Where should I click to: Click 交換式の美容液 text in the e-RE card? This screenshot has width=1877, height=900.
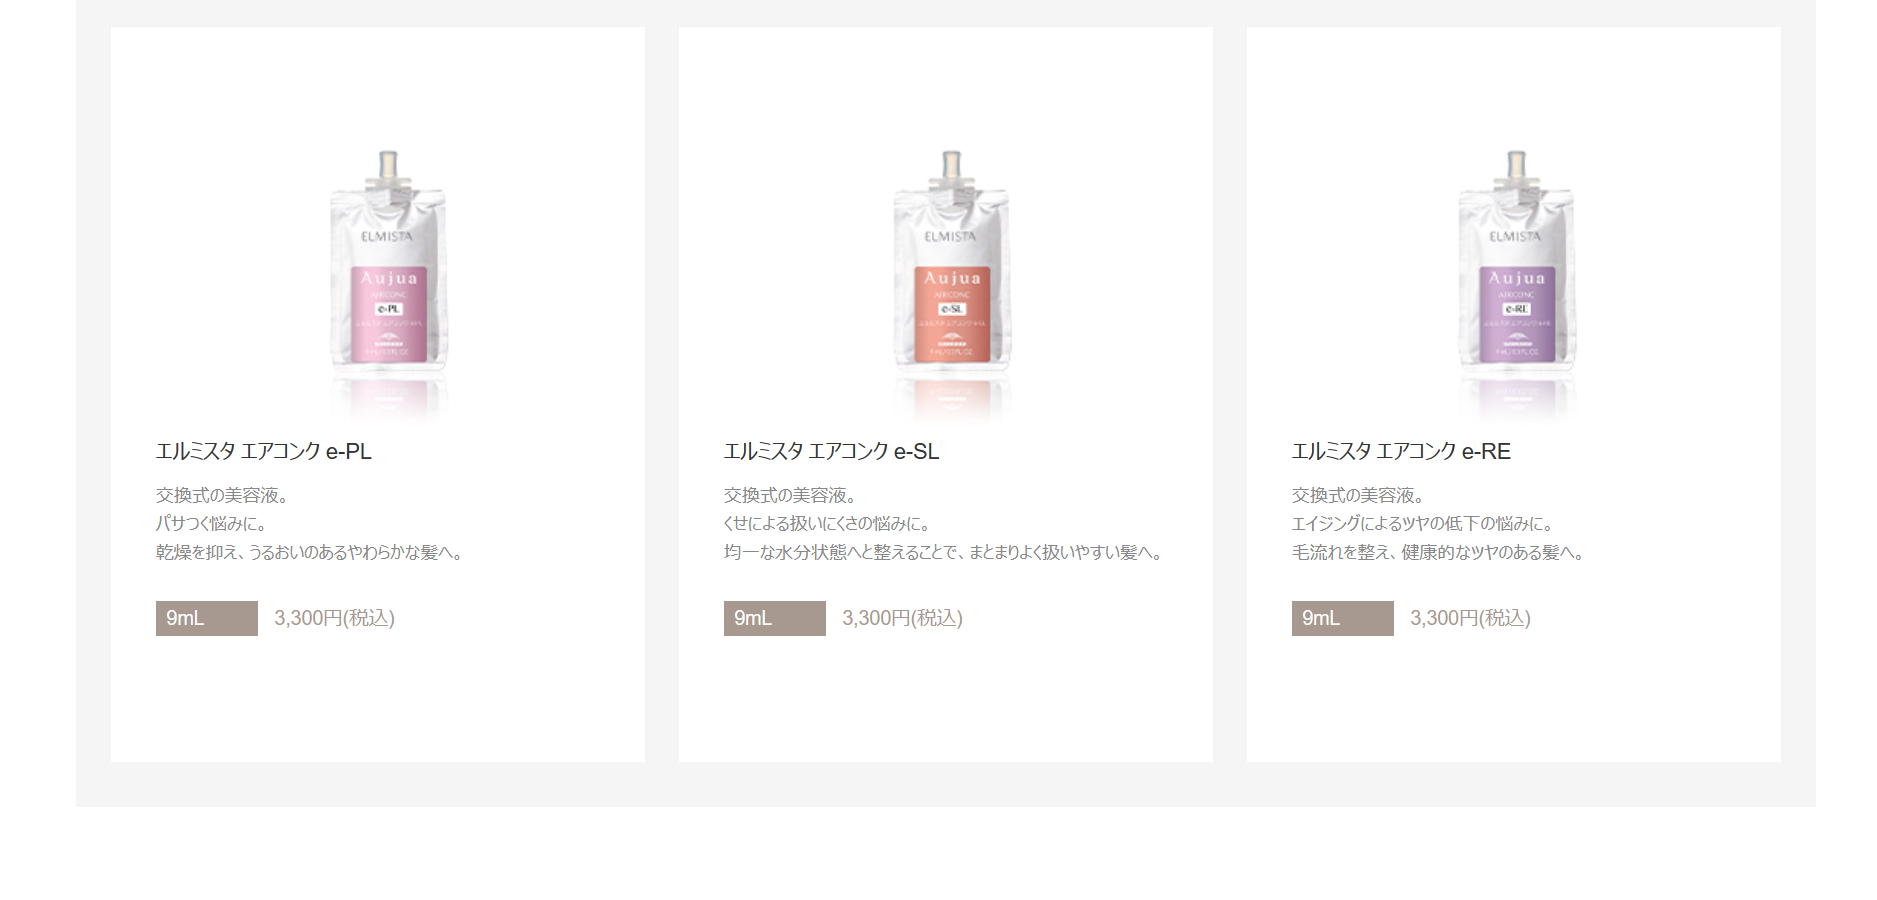(x=1358, y=495)
